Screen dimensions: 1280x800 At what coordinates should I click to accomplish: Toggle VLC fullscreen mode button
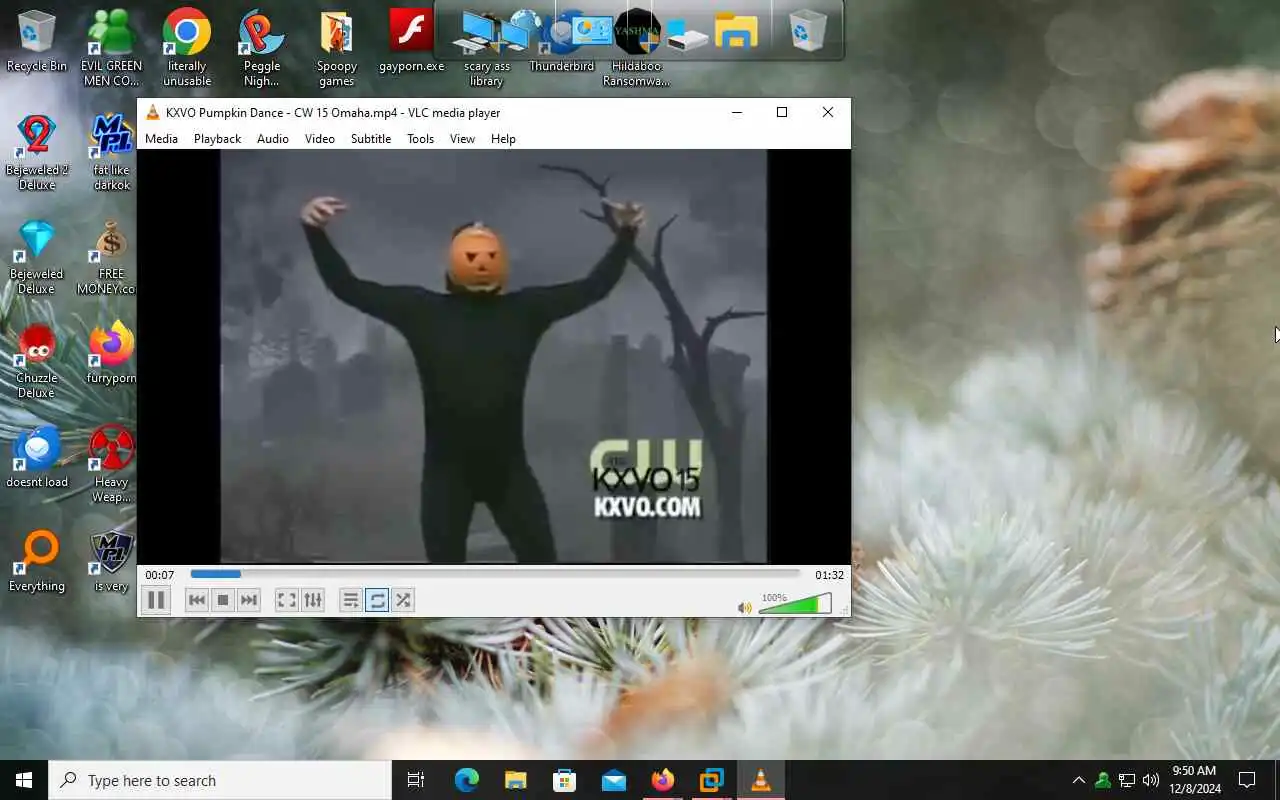[x=286, y=600]
